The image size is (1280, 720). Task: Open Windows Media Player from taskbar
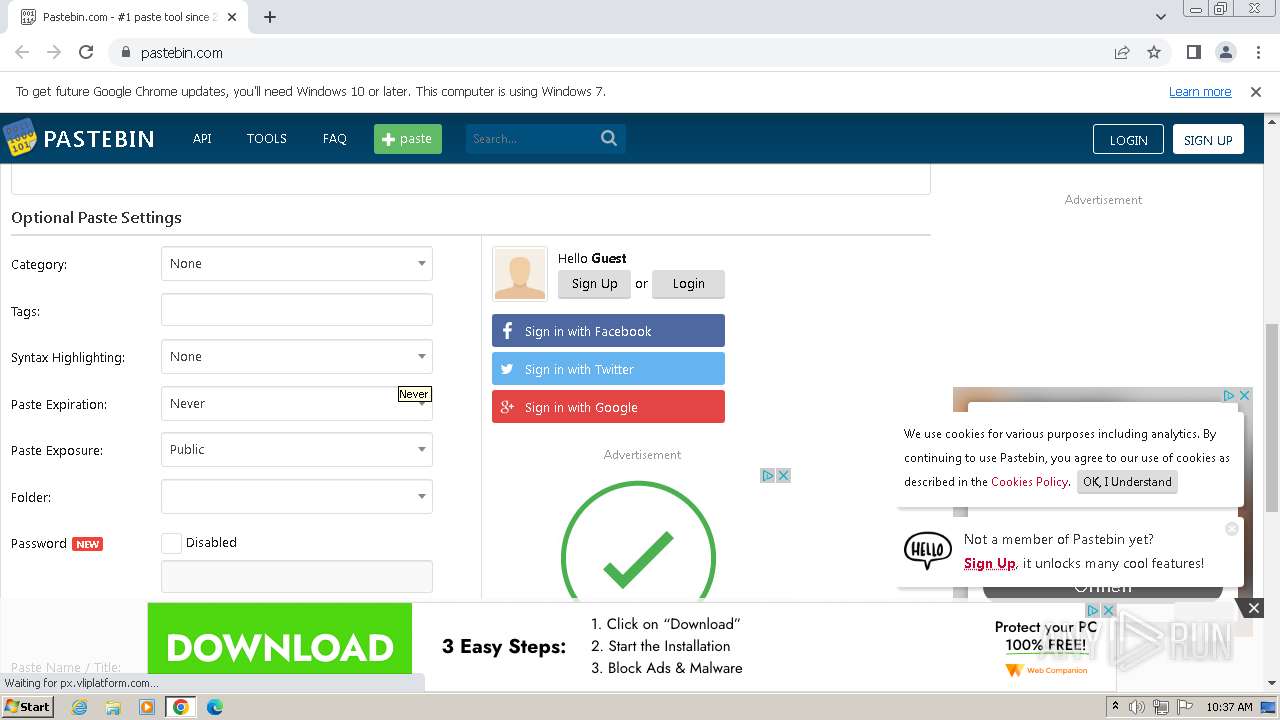click(x=147, y=707)
